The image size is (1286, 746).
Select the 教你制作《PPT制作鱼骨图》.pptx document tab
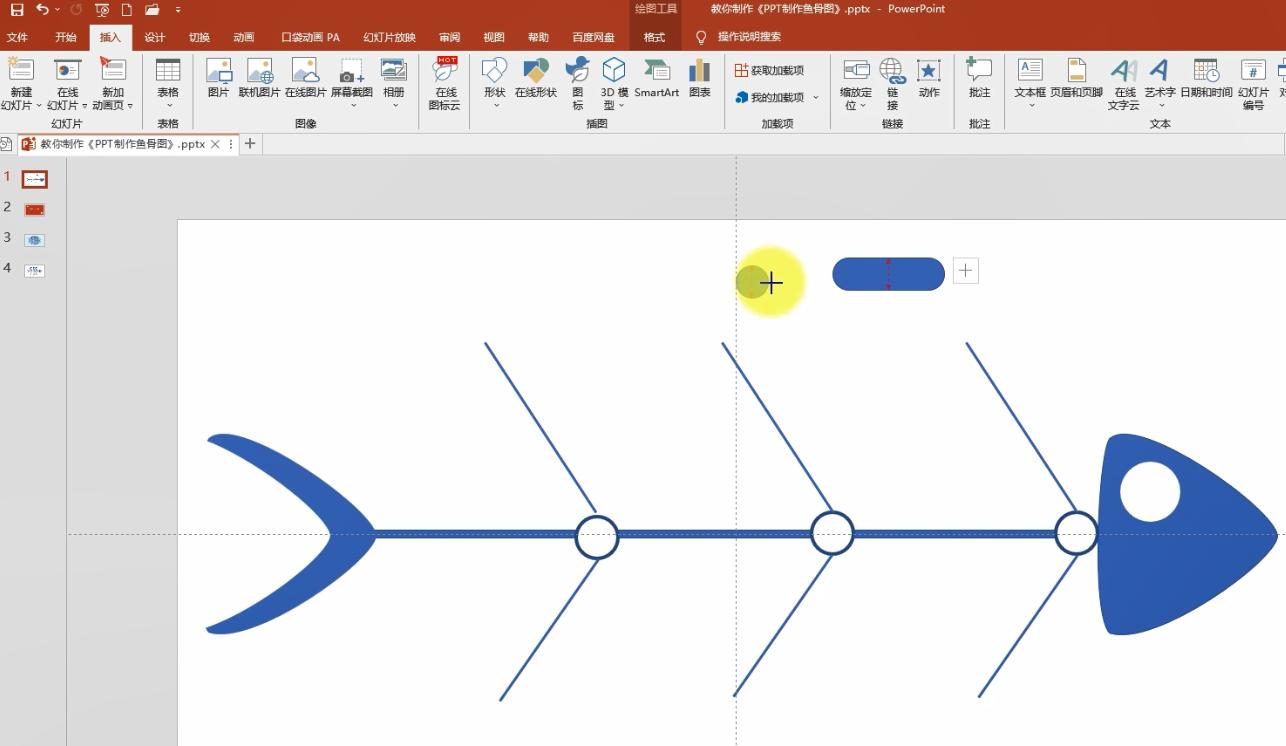click(121, 144)
